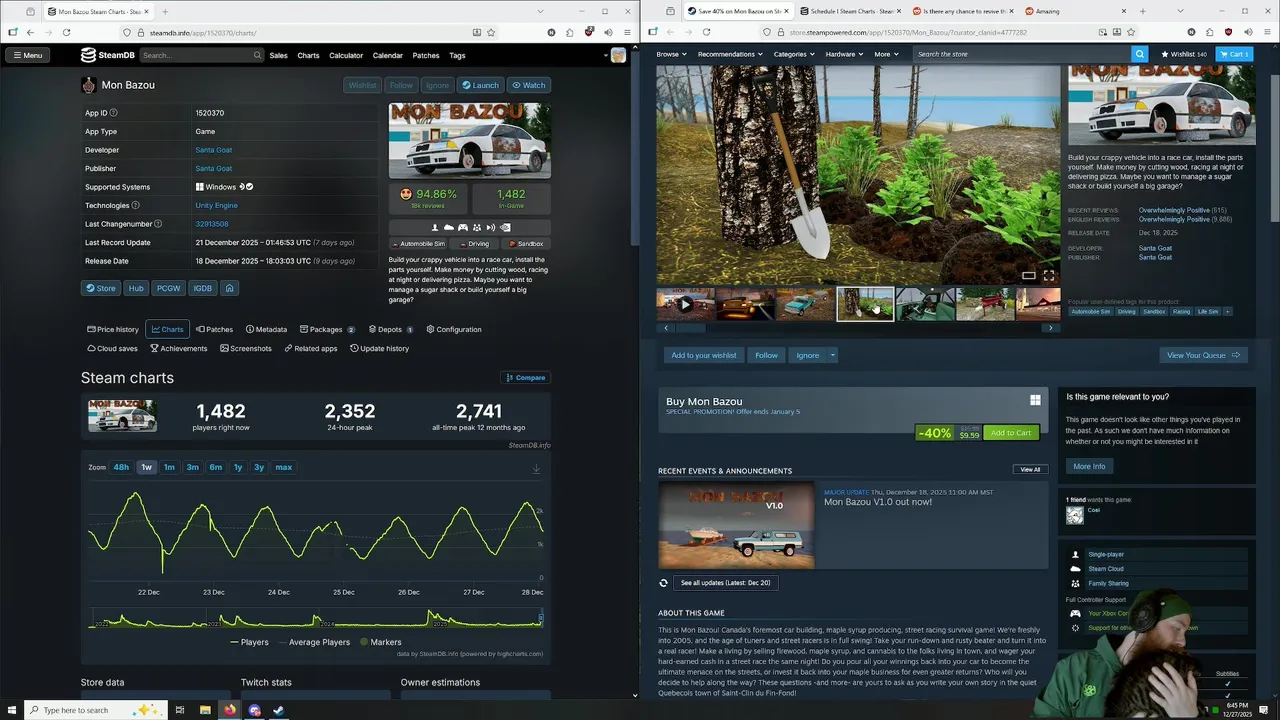Open the SteamDB browser's hamburger menu
The width and height of the screenshot is (1280, 720).
pyautogui.click(x=625, y=32)
